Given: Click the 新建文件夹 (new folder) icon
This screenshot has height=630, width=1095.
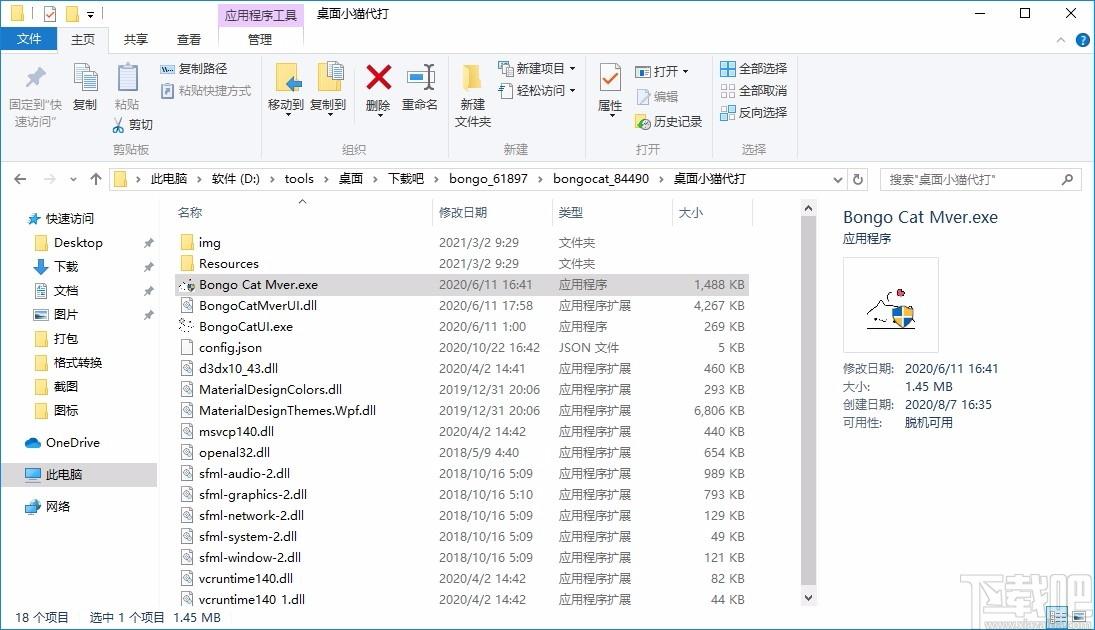Looking at the screenshot, I should [473, 78].
